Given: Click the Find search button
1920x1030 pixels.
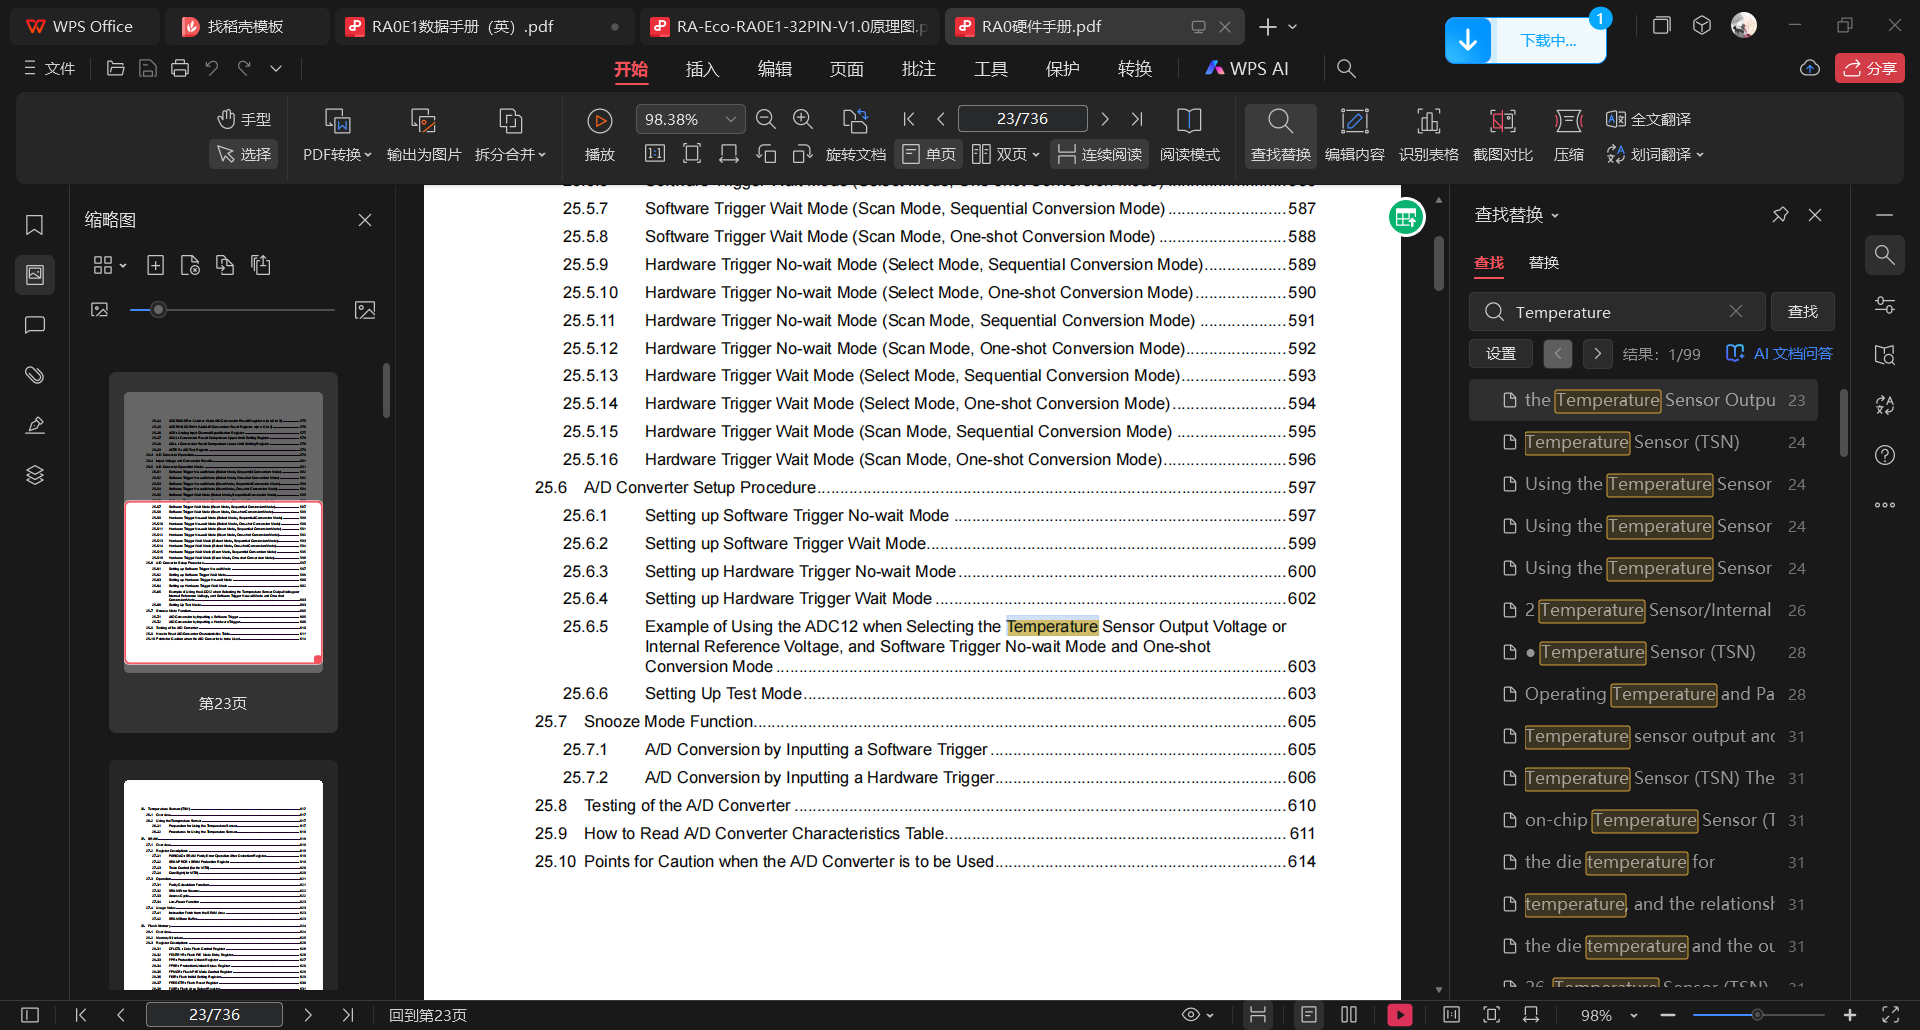Looking at the screenshot, I should [1802, 312].
